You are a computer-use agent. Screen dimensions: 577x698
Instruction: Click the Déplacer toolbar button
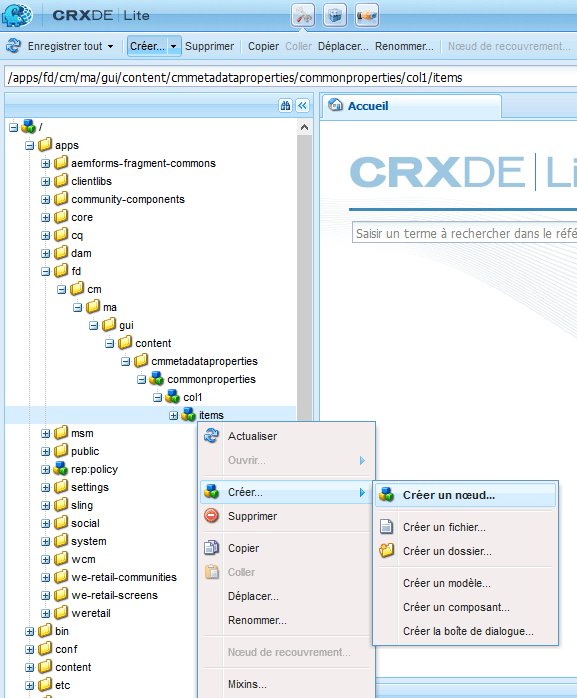(x=343, y=46)
